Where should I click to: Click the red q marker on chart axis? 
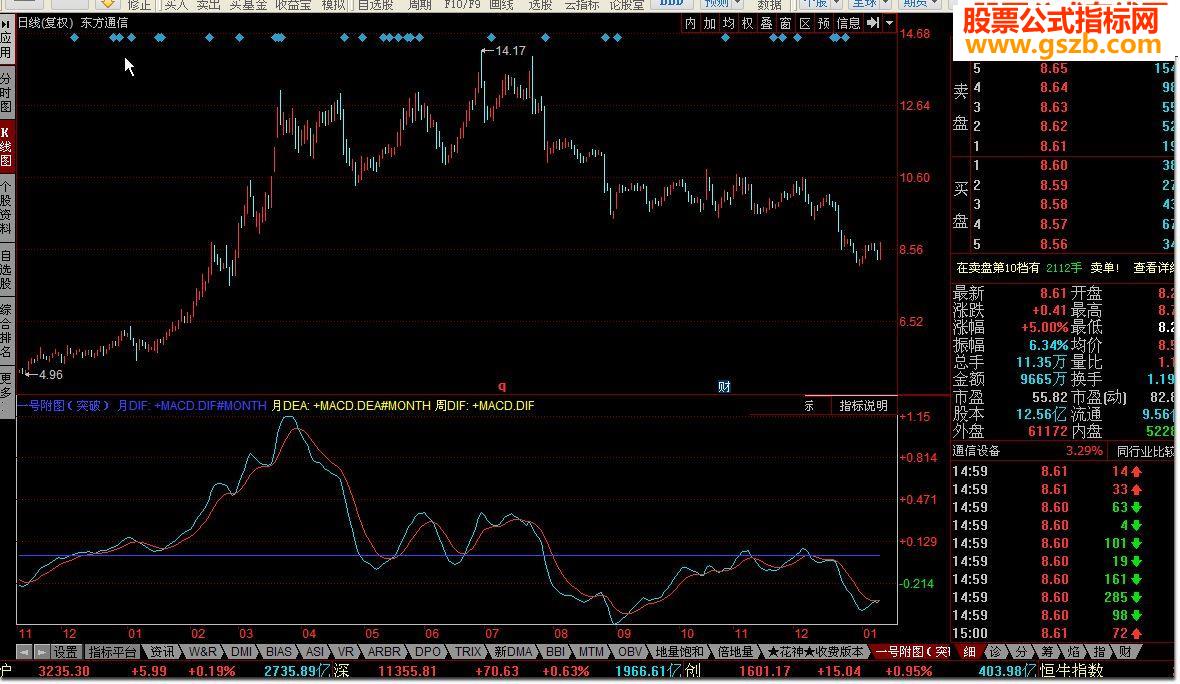pyautogui.click(x=502, y=387)
